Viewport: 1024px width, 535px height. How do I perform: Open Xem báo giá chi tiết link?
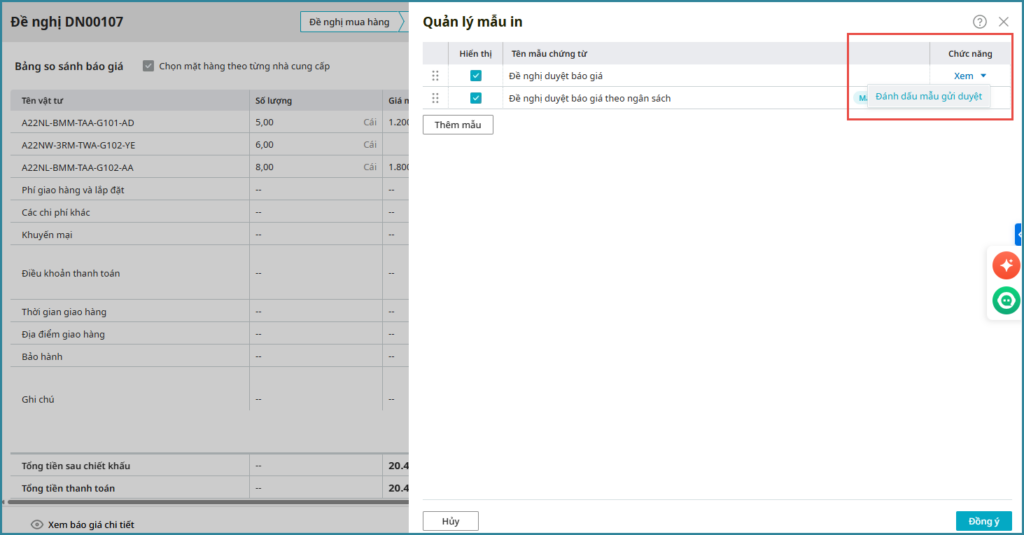coord(91,525)
